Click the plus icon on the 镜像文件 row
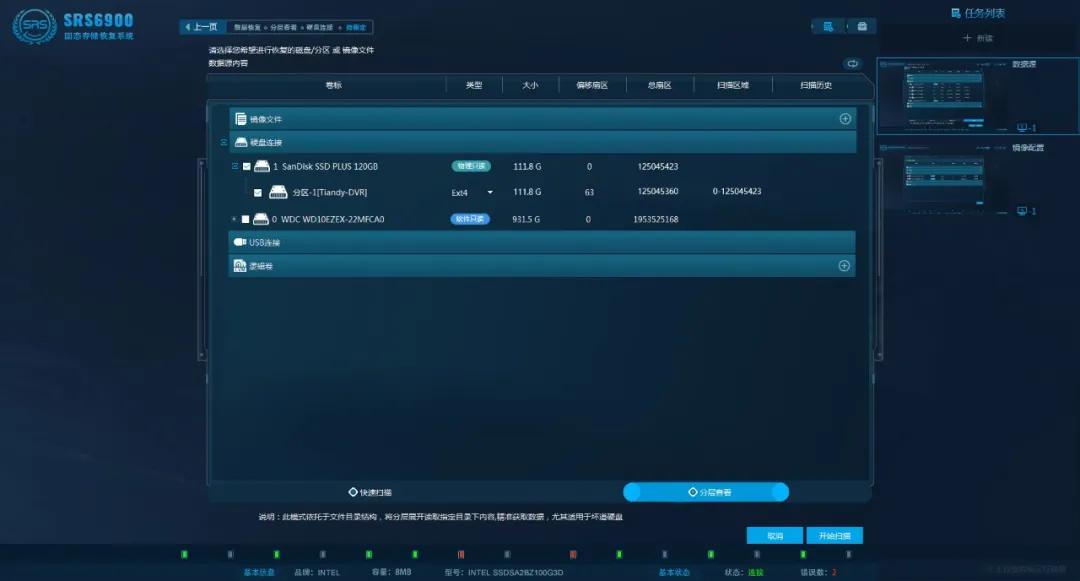 (845, 119)
